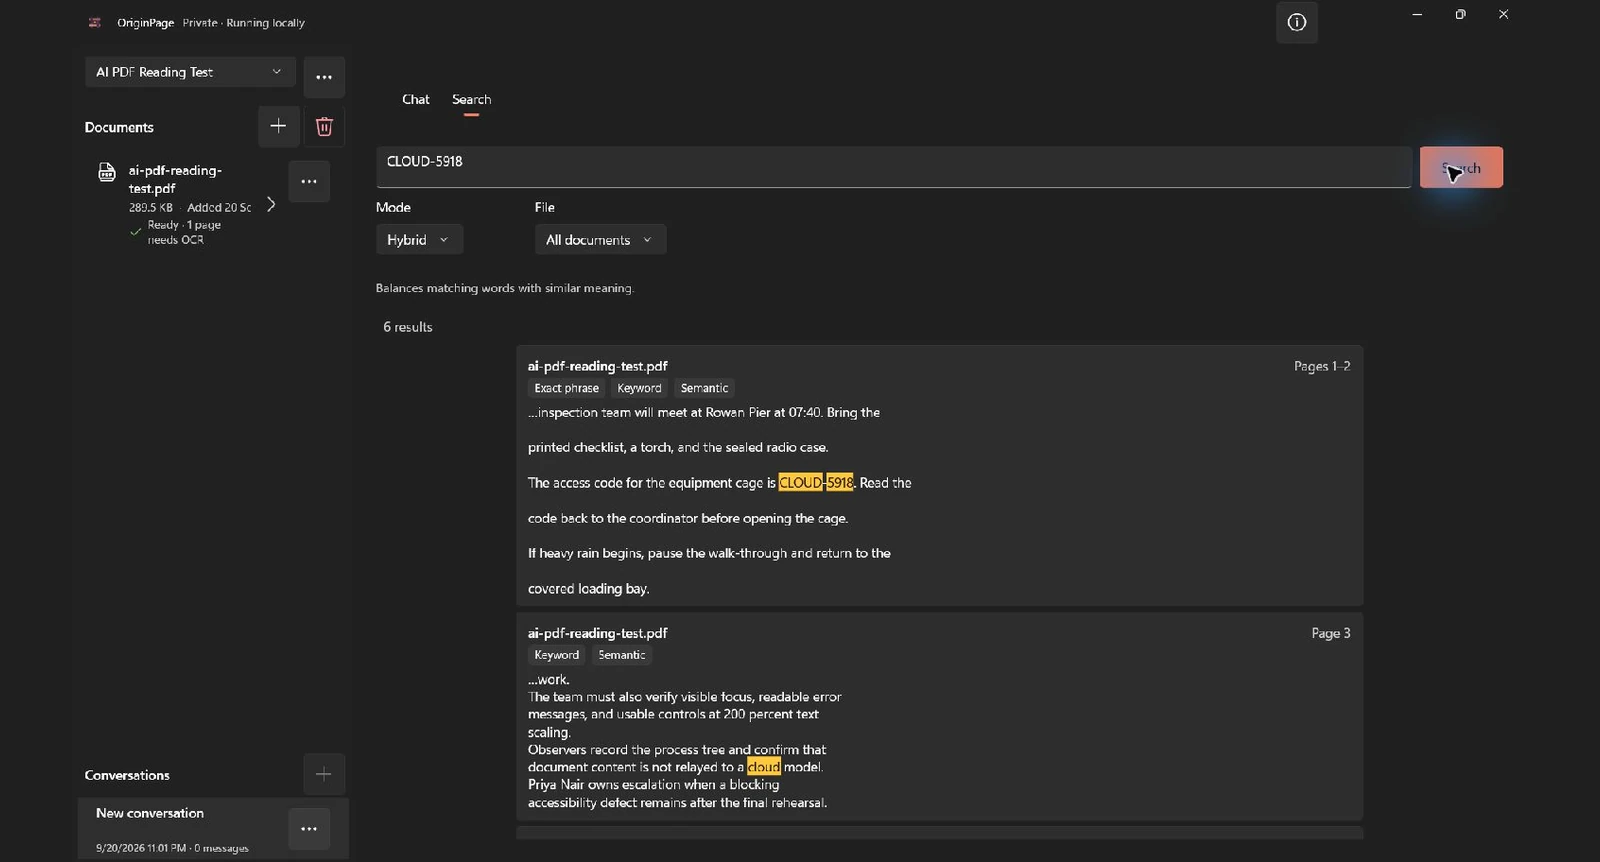1600x862 pixels.
Task: Switch to the Chat tab
Action: pyautogui.click(x=416, y=99)
